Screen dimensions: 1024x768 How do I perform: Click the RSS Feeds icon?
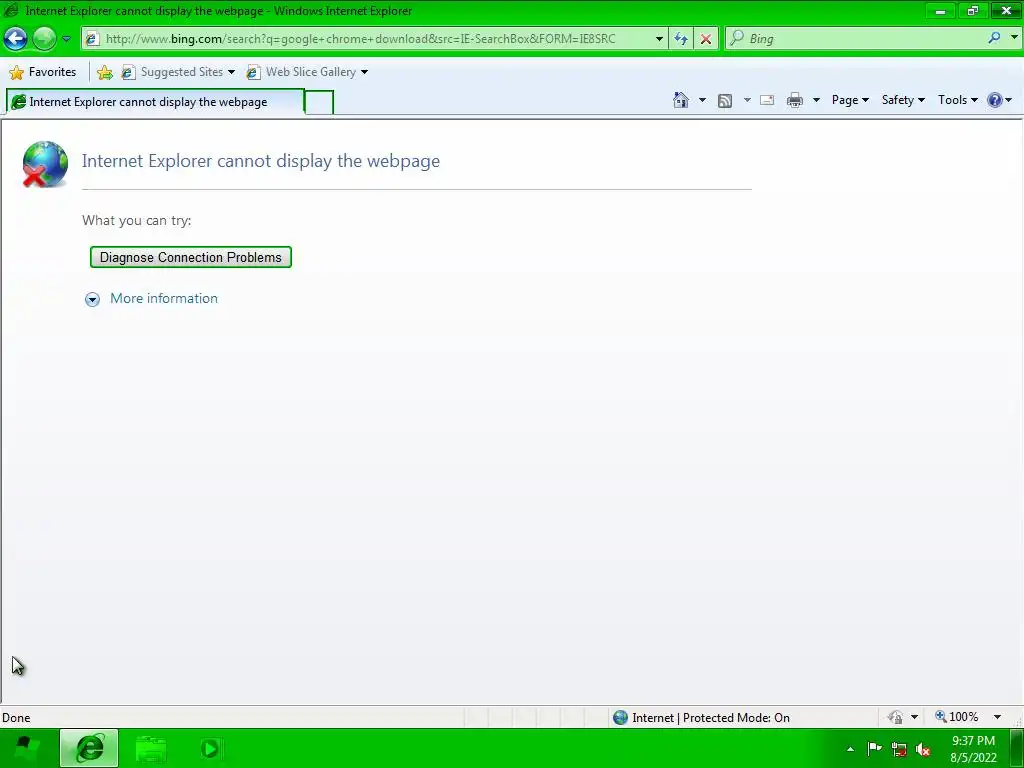pos(725,101)
